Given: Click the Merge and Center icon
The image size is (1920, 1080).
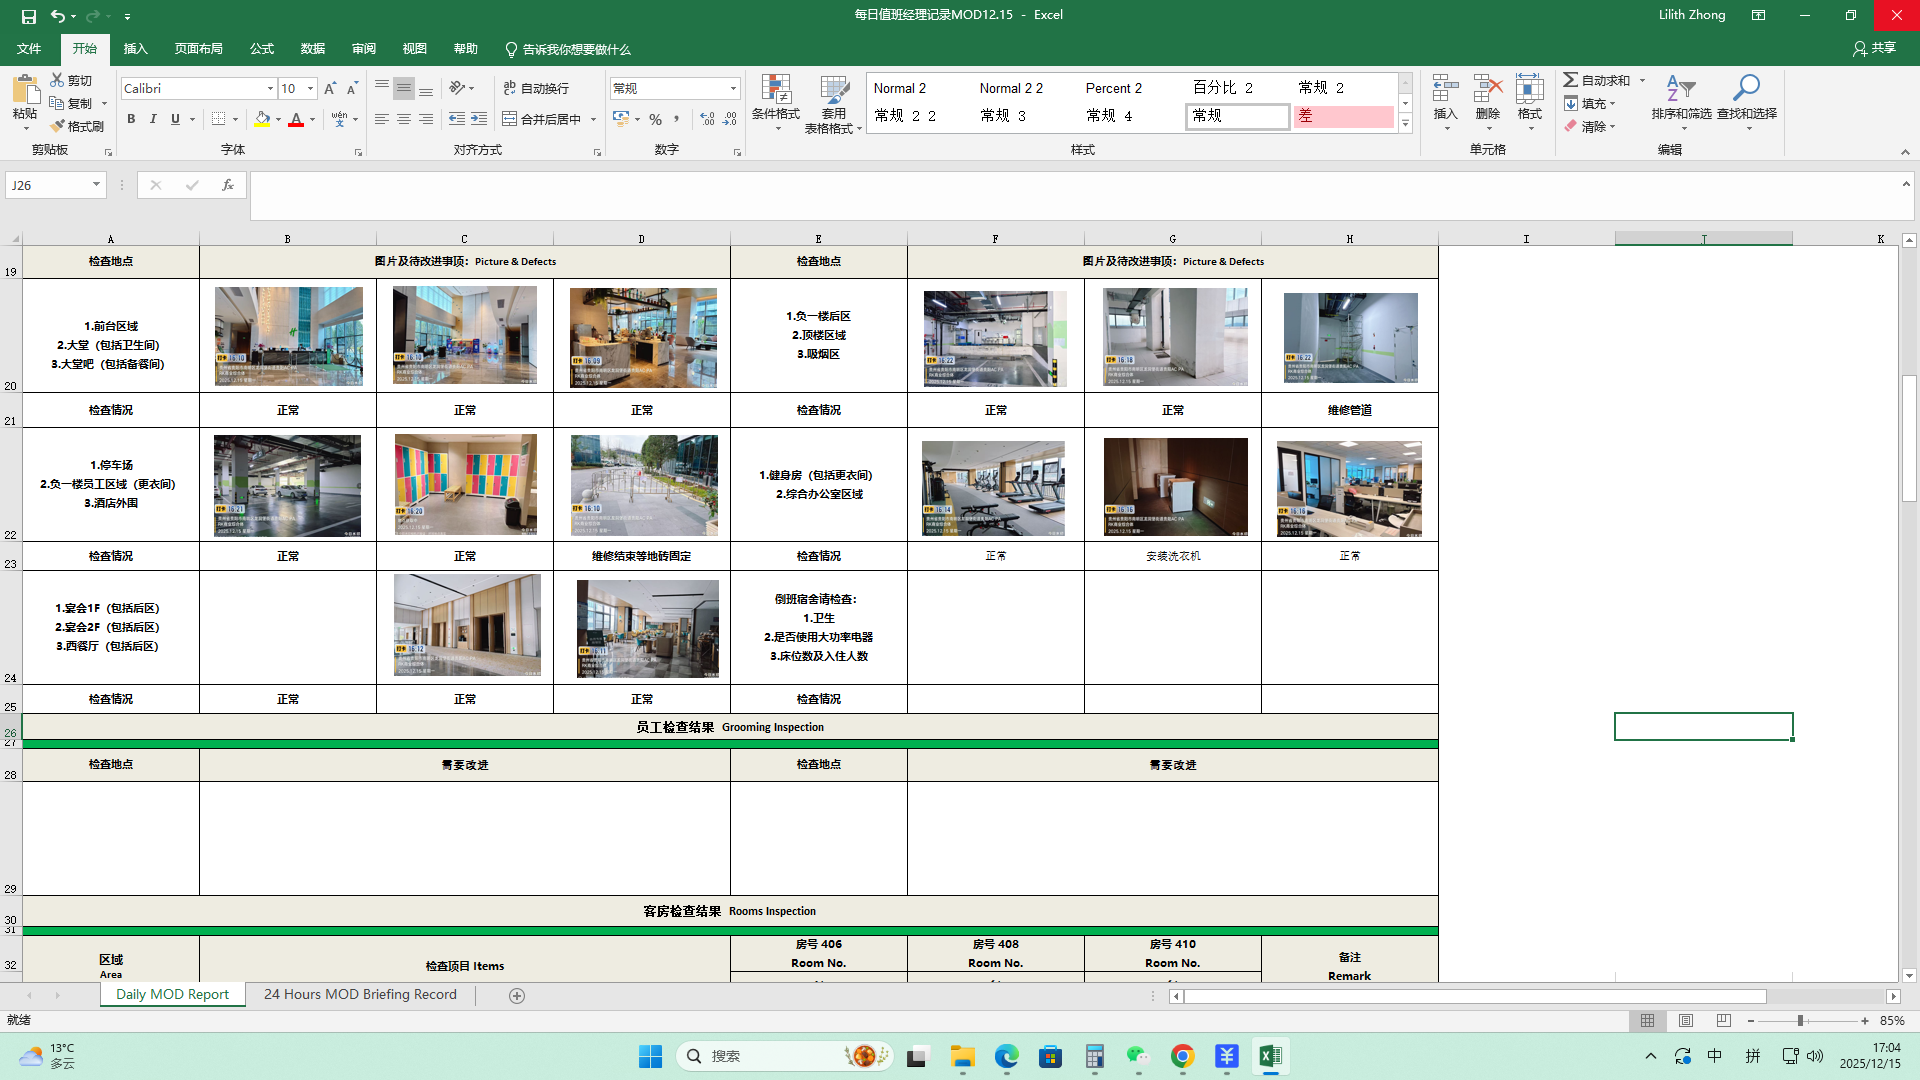Looking at the screenshot, I should [x=510, y=119].
